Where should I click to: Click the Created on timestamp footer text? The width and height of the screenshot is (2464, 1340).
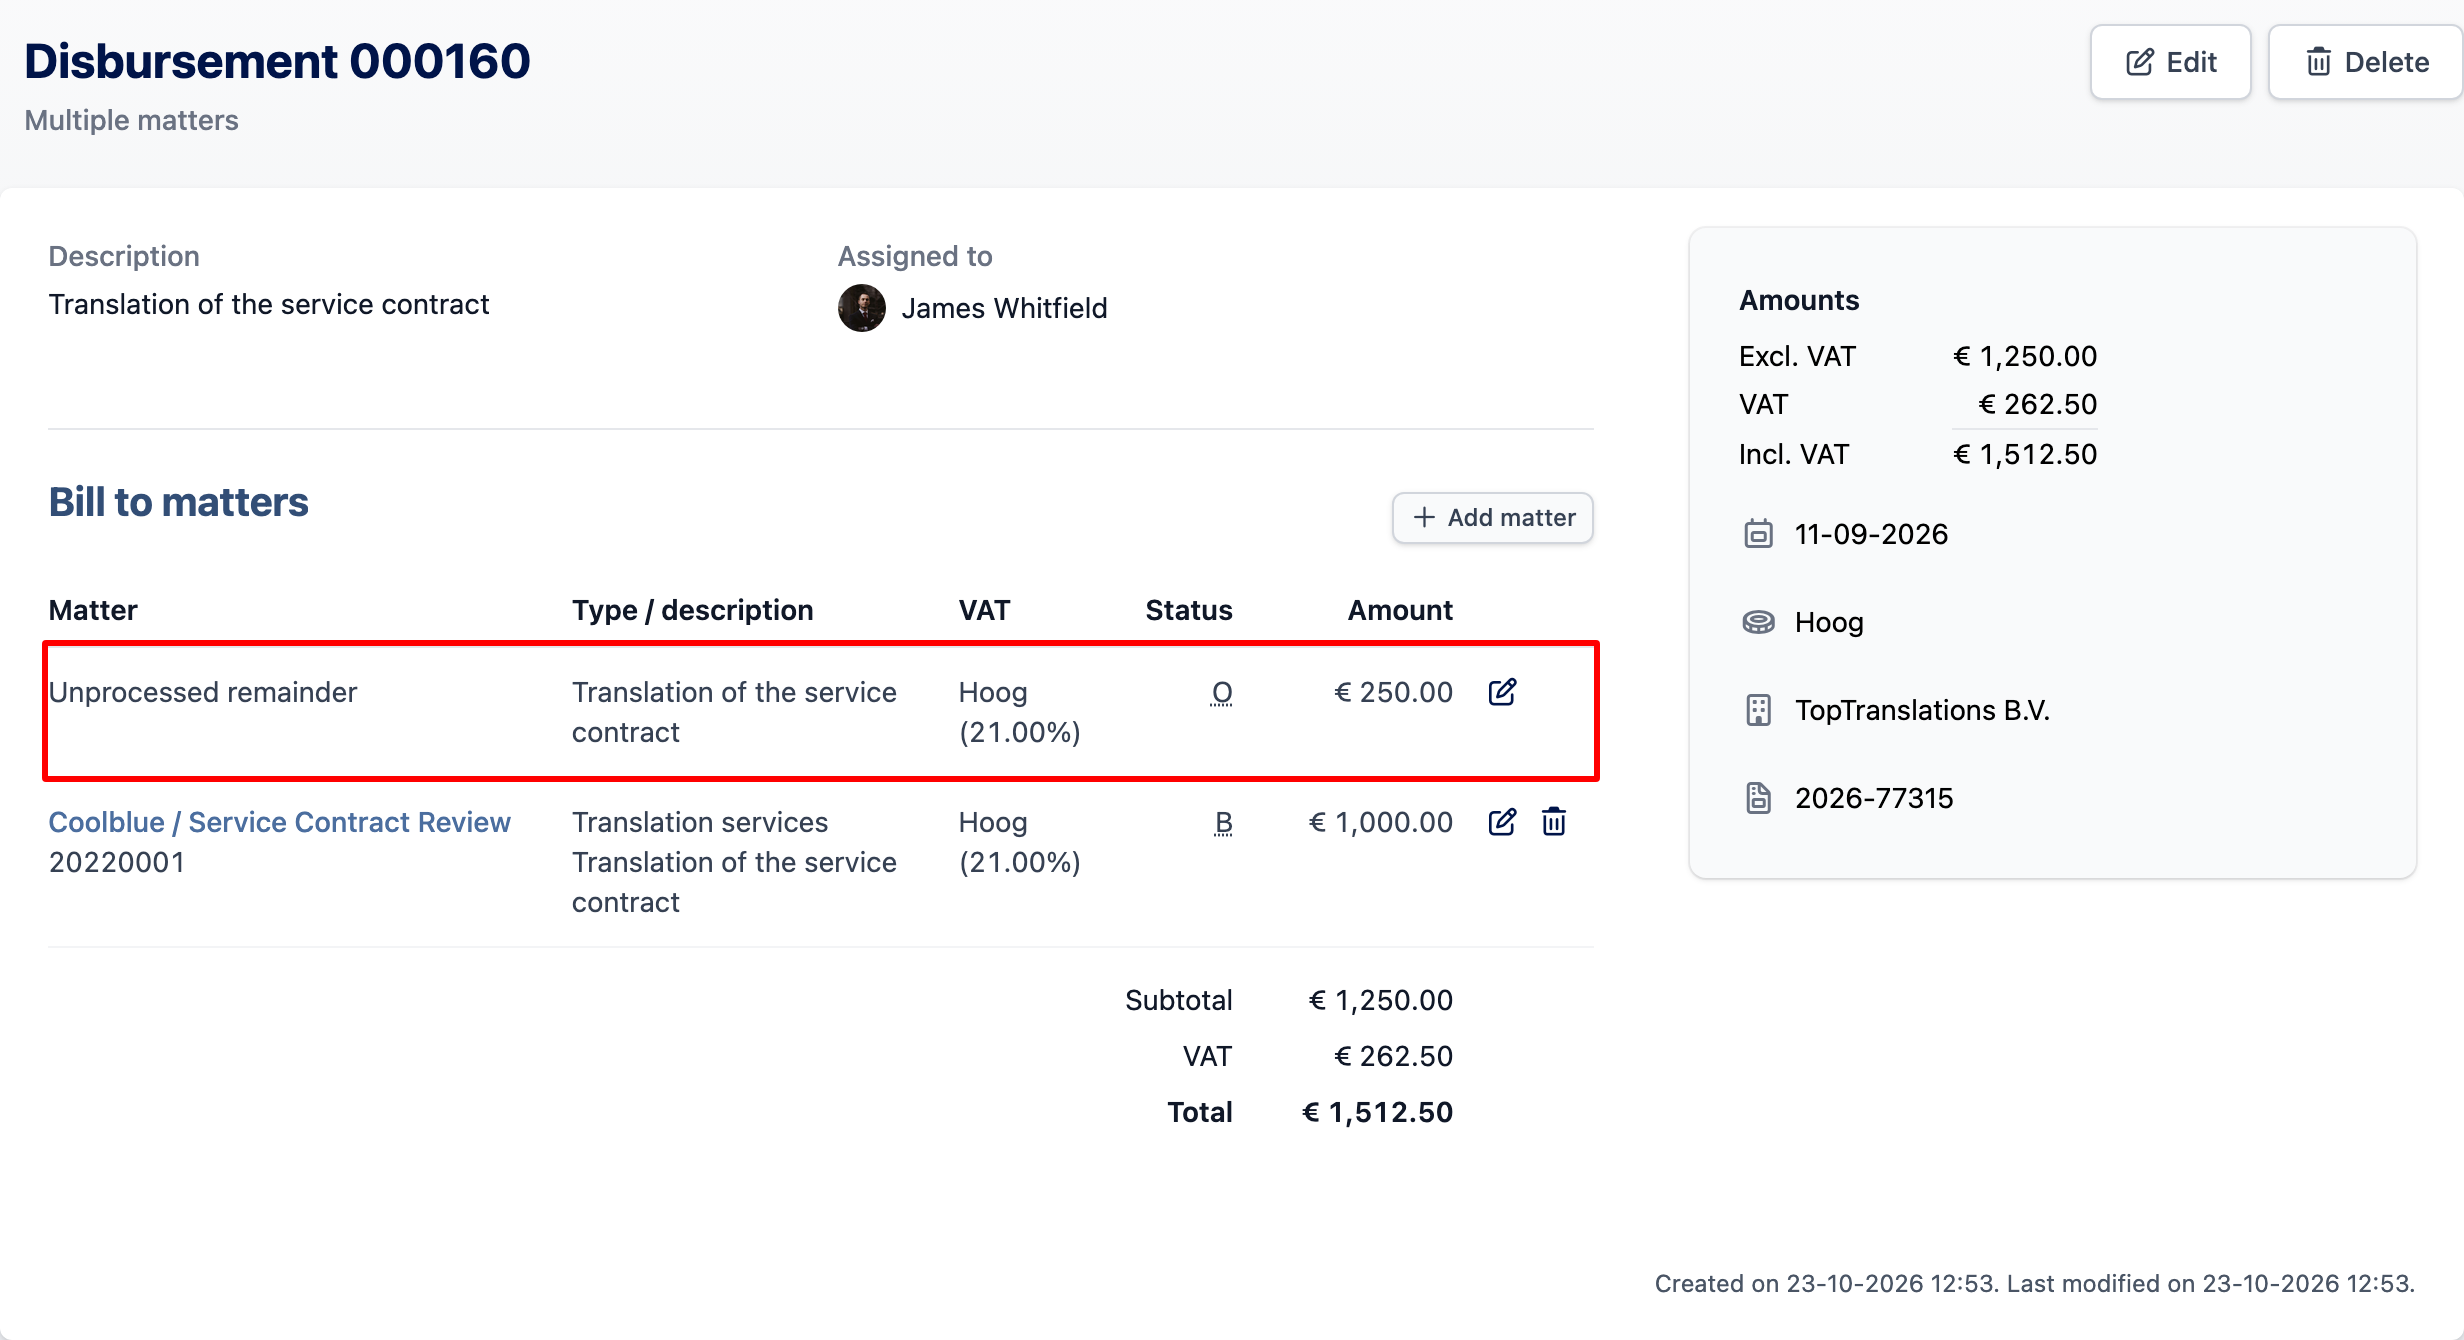2034,1283
